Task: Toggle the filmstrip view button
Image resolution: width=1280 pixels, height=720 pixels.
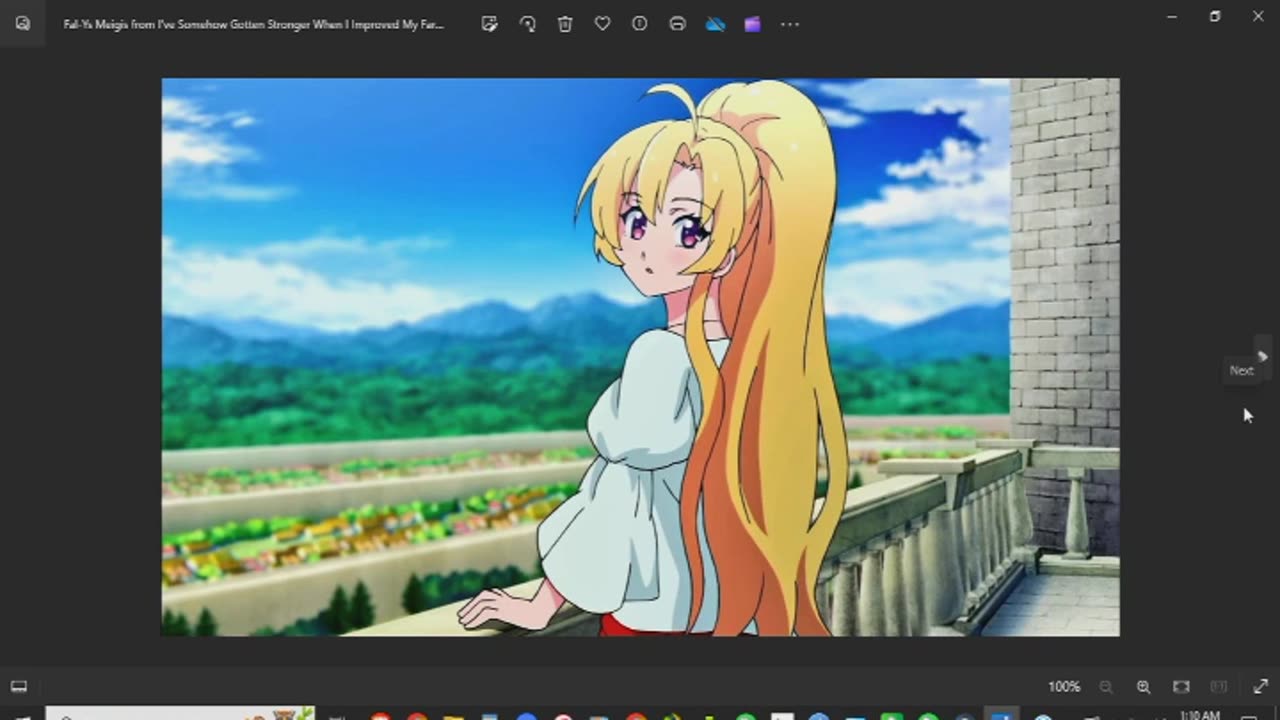Action: click(19, 687)
